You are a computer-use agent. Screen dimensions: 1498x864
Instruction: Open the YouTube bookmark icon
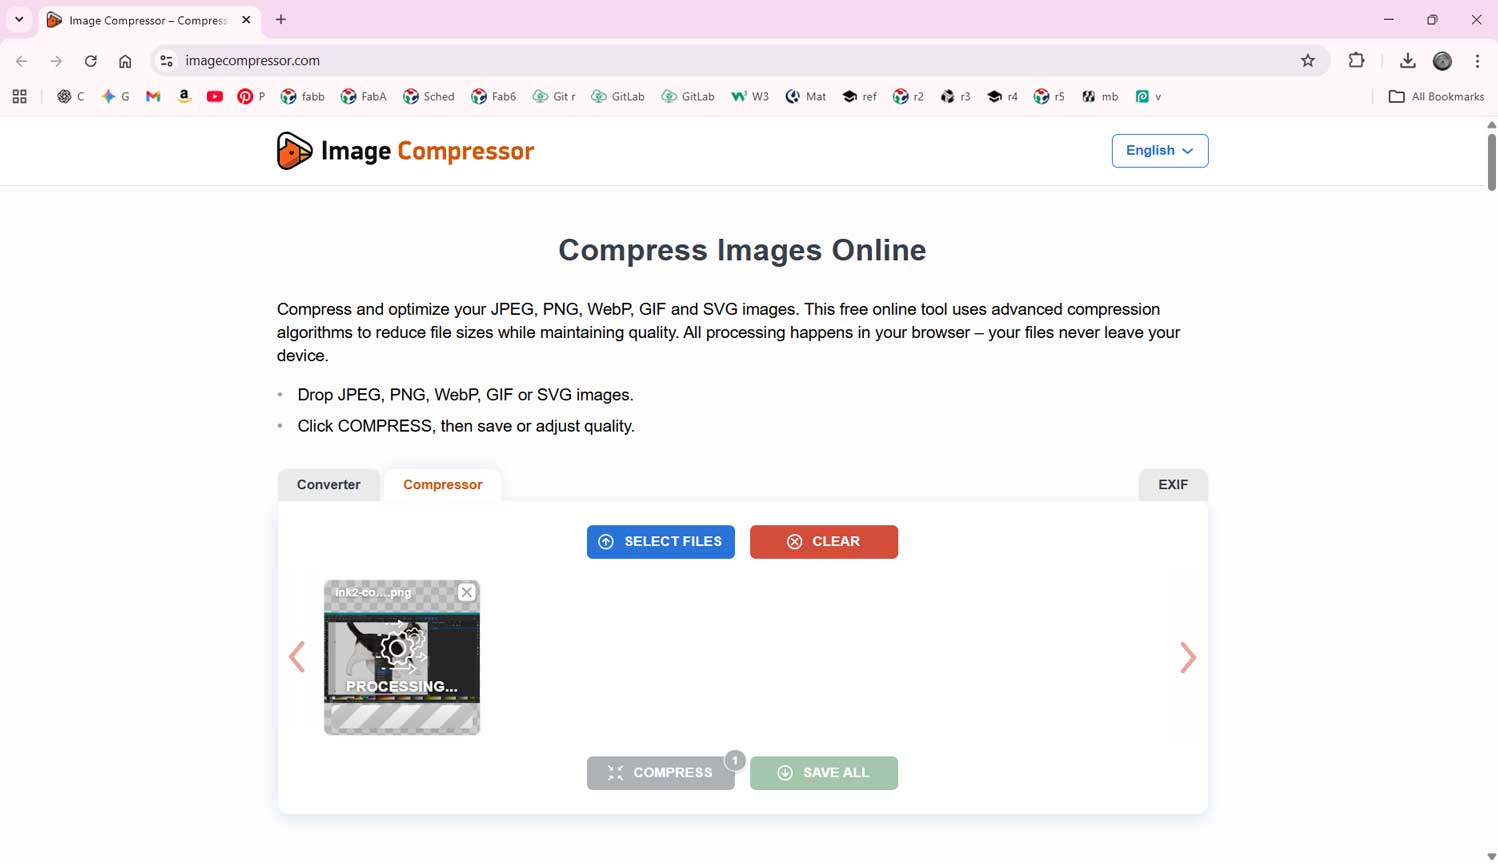[x=214, y=96]
